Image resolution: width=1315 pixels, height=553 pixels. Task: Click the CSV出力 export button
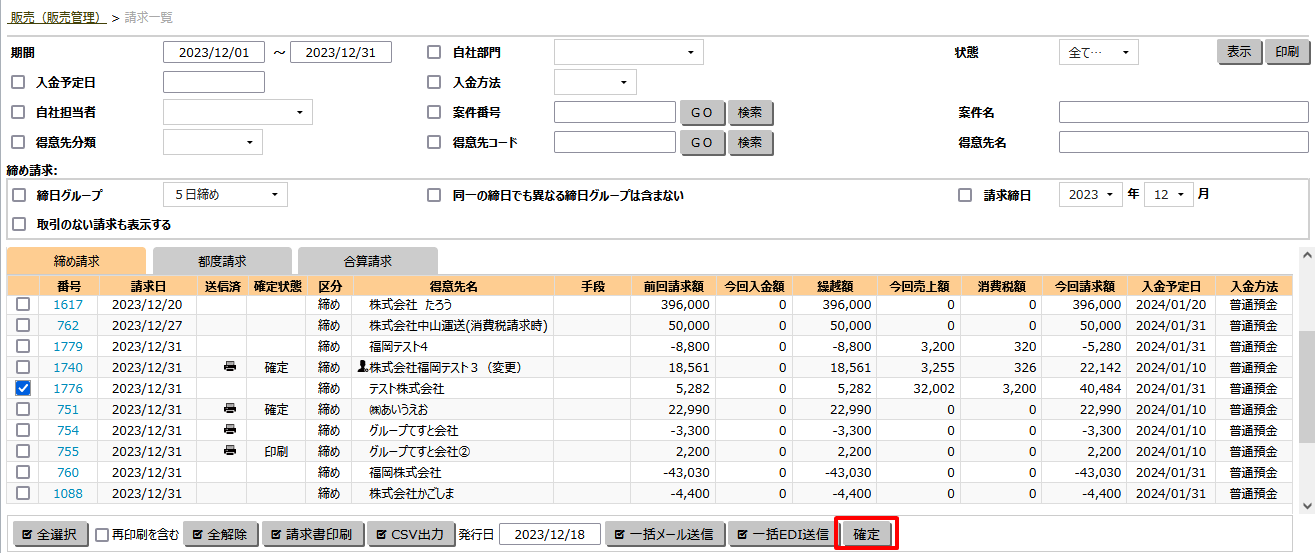[410, 534]
